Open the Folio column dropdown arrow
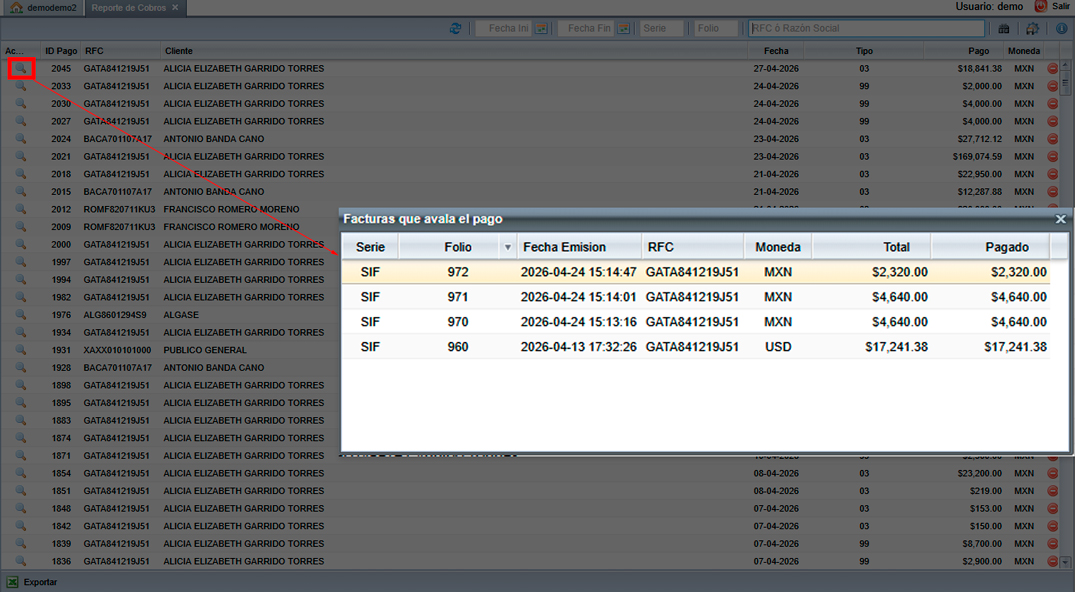Screen dimensions: 1075x592 click(507, 247)
